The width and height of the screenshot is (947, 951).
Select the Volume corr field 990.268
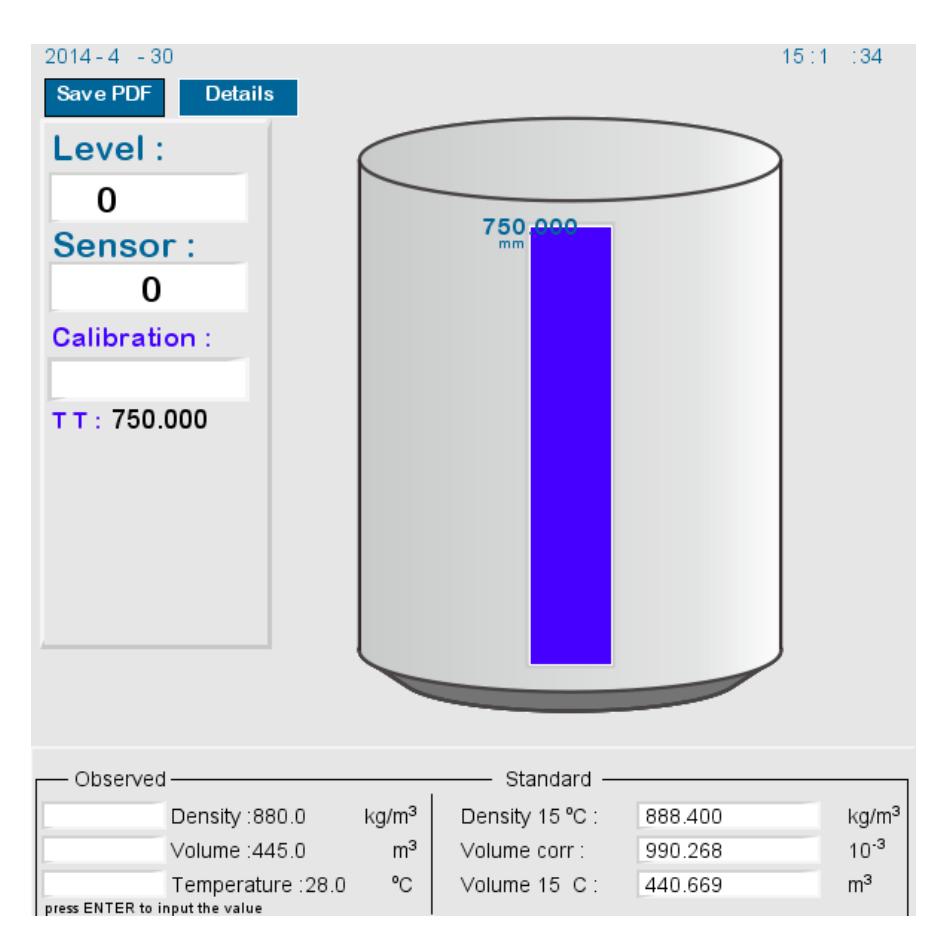[728, 850]
